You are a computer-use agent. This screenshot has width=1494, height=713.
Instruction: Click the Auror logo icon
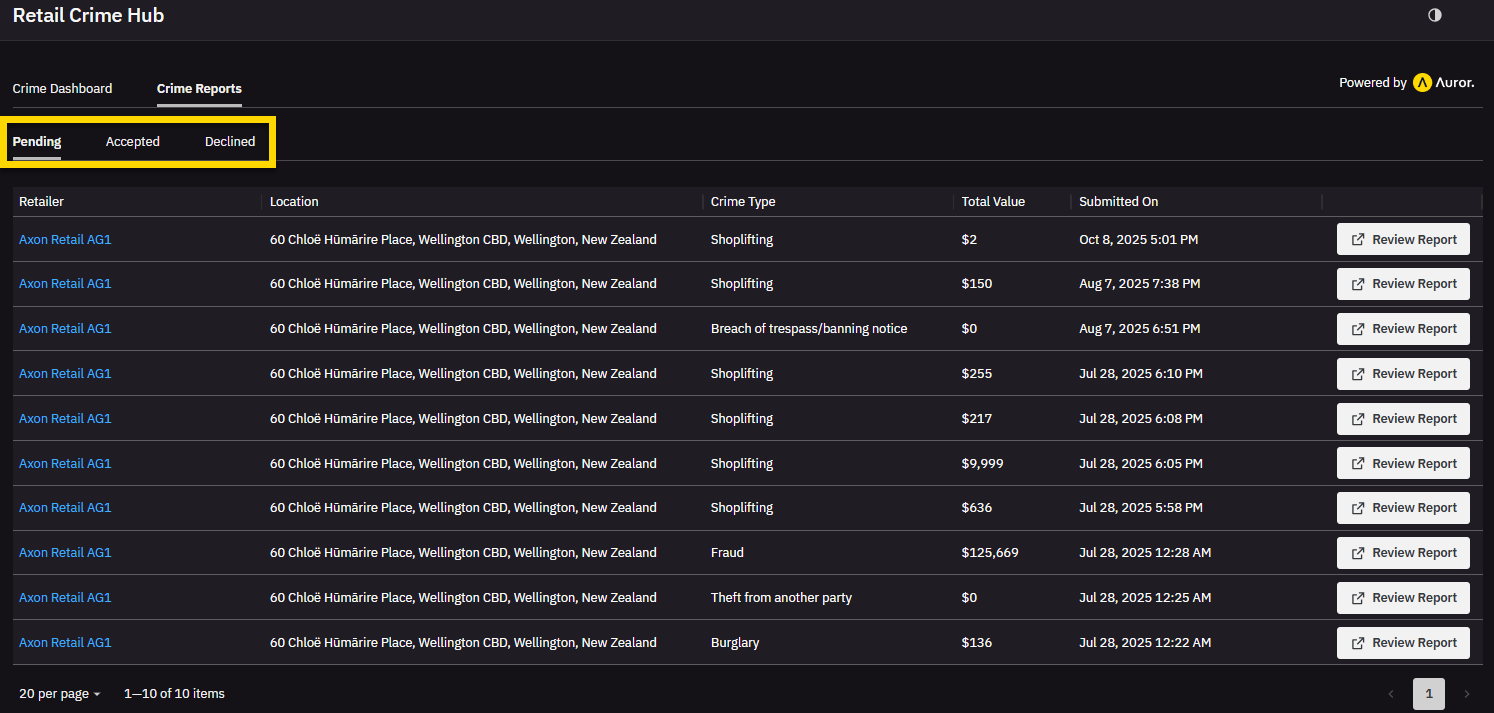pyautogui.click(x=1422, y=83)
